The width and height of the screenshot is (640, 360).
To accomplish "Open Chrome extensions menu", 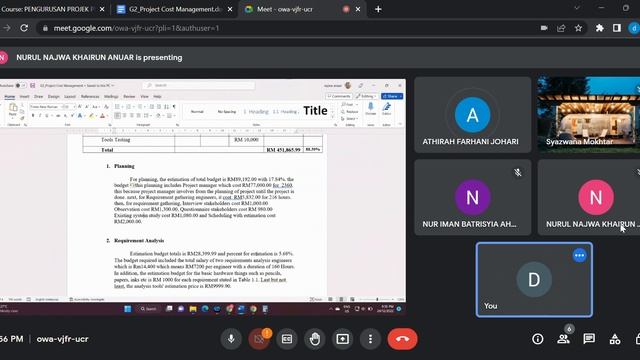I will pyautogui.click(x=600, y=28).
